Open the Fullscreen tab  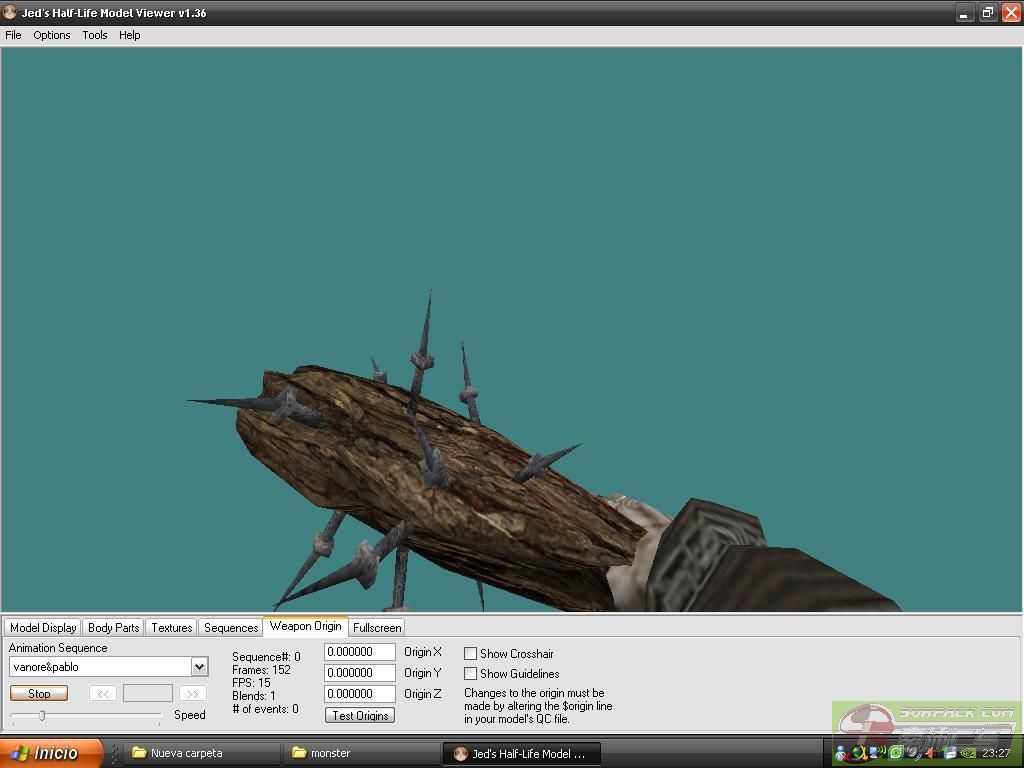[x=377, y=628]
